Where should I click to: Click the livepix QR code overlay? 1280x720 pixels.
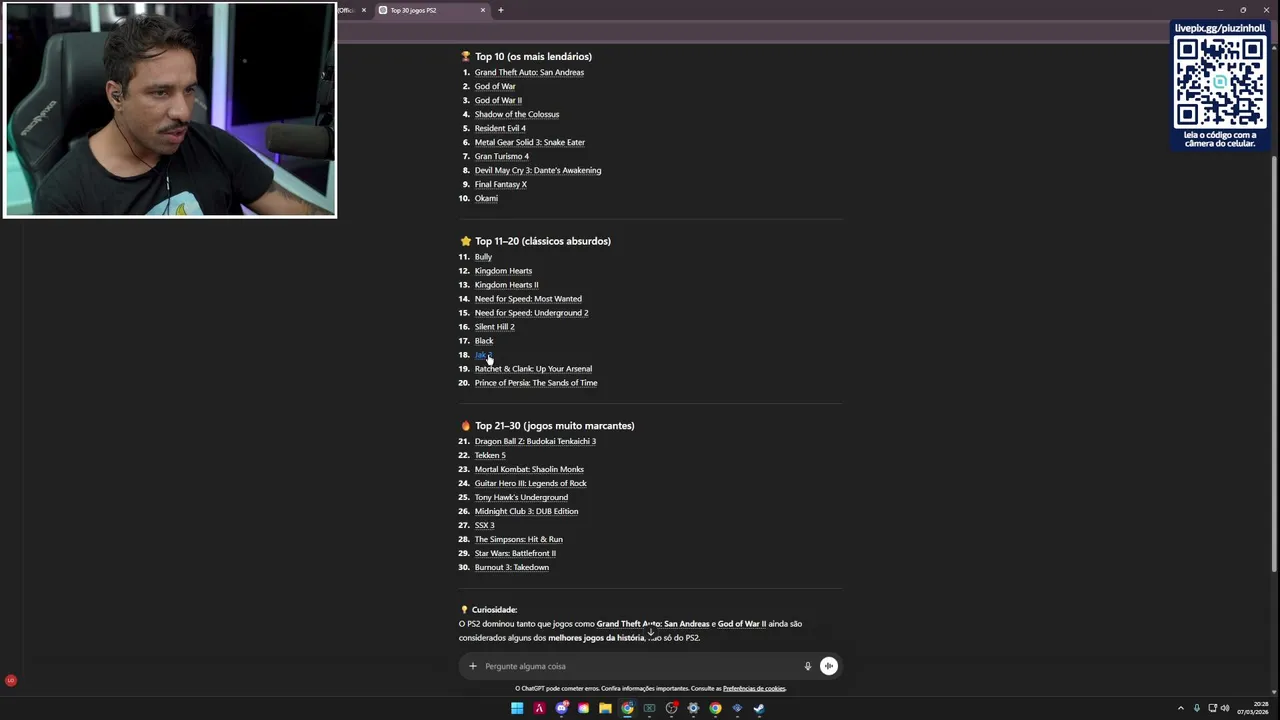[1219, 85]
